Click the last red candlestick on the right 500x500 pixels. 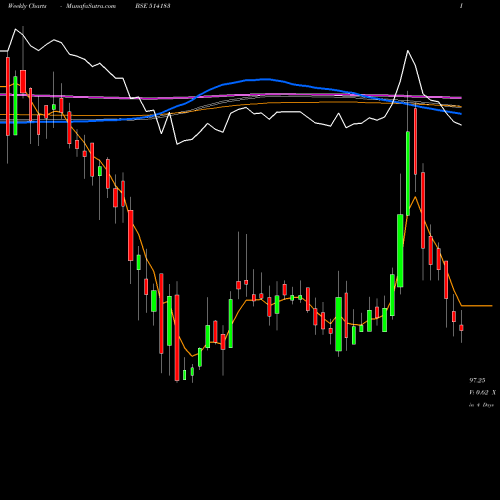point(461,328)
